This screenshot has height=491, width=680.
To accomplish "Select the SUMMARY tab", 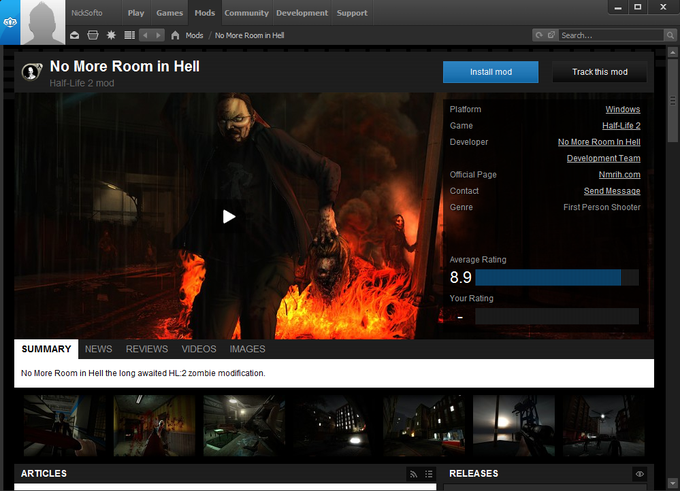I will point(46,349).
